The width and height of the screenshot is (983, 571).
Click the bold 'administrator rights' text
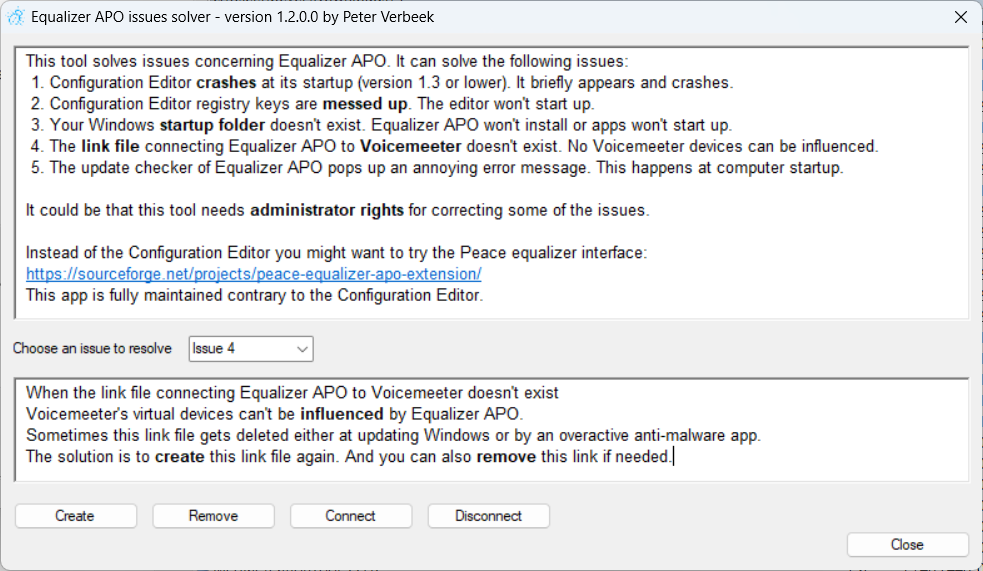pos(327,210)
